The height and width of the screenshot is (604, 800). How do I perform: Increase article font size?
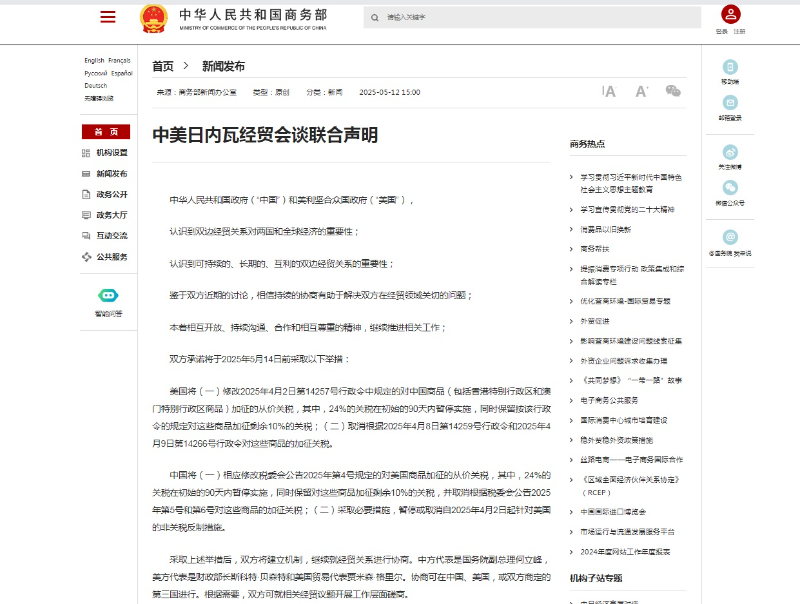coord(641,91)
